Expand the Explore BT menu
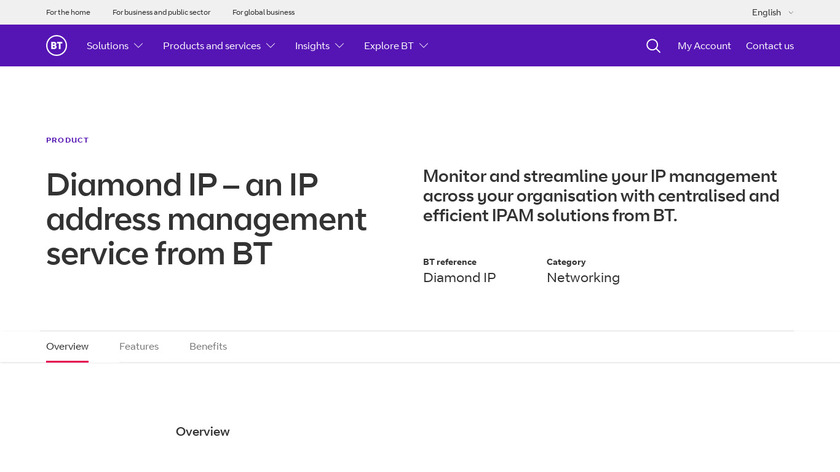The width and height of the screenshot is (840, 472). [x=396, y=46]
